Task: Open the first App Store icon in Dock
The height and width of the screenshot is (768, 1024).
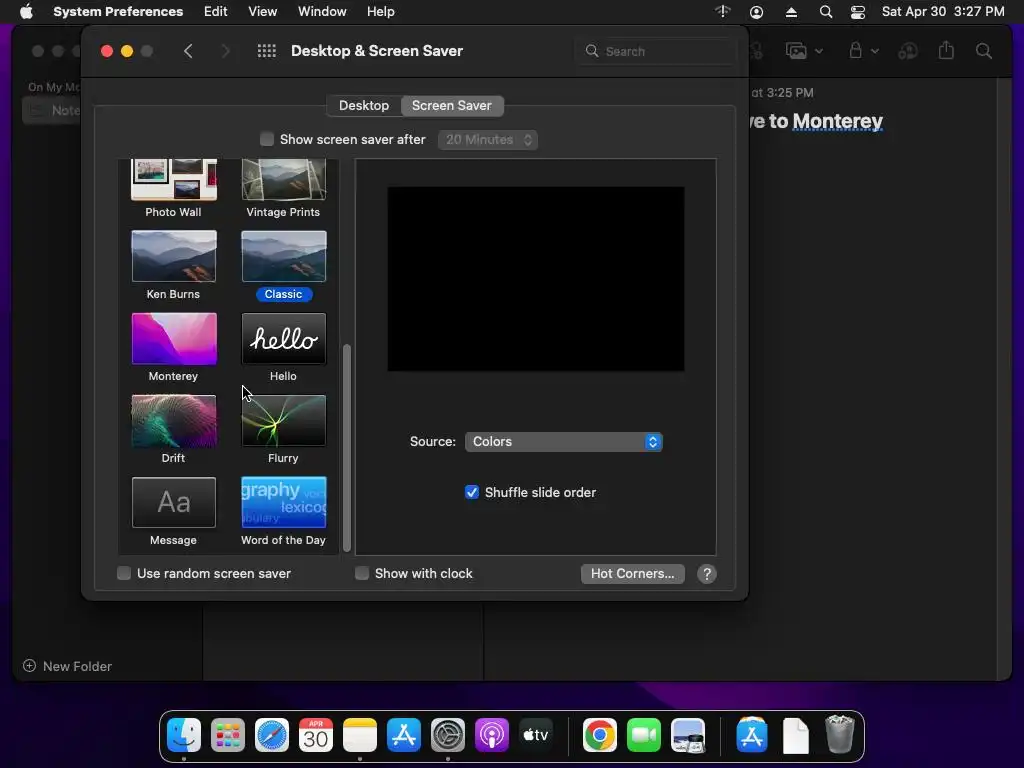Action: [404, 735]
